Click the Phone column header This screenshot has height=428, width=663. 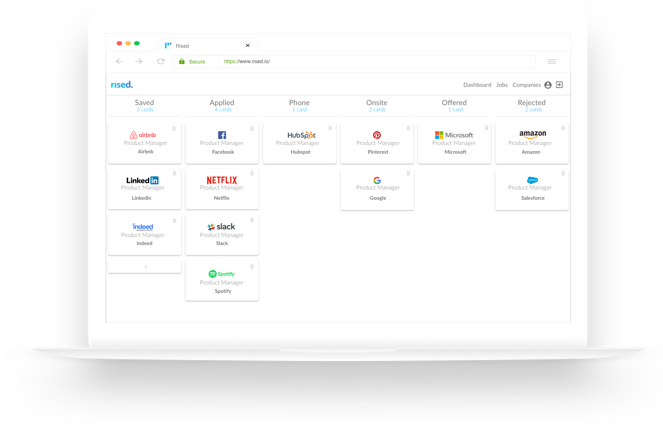(x=299, y=102)
